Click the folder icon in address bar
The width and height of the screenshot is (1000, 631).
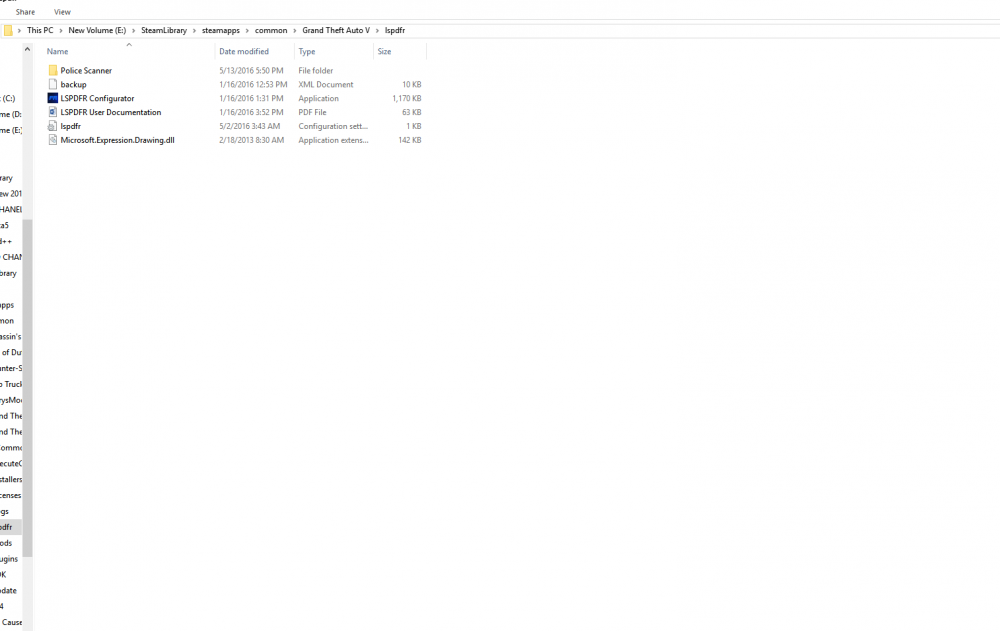point(8,31)
